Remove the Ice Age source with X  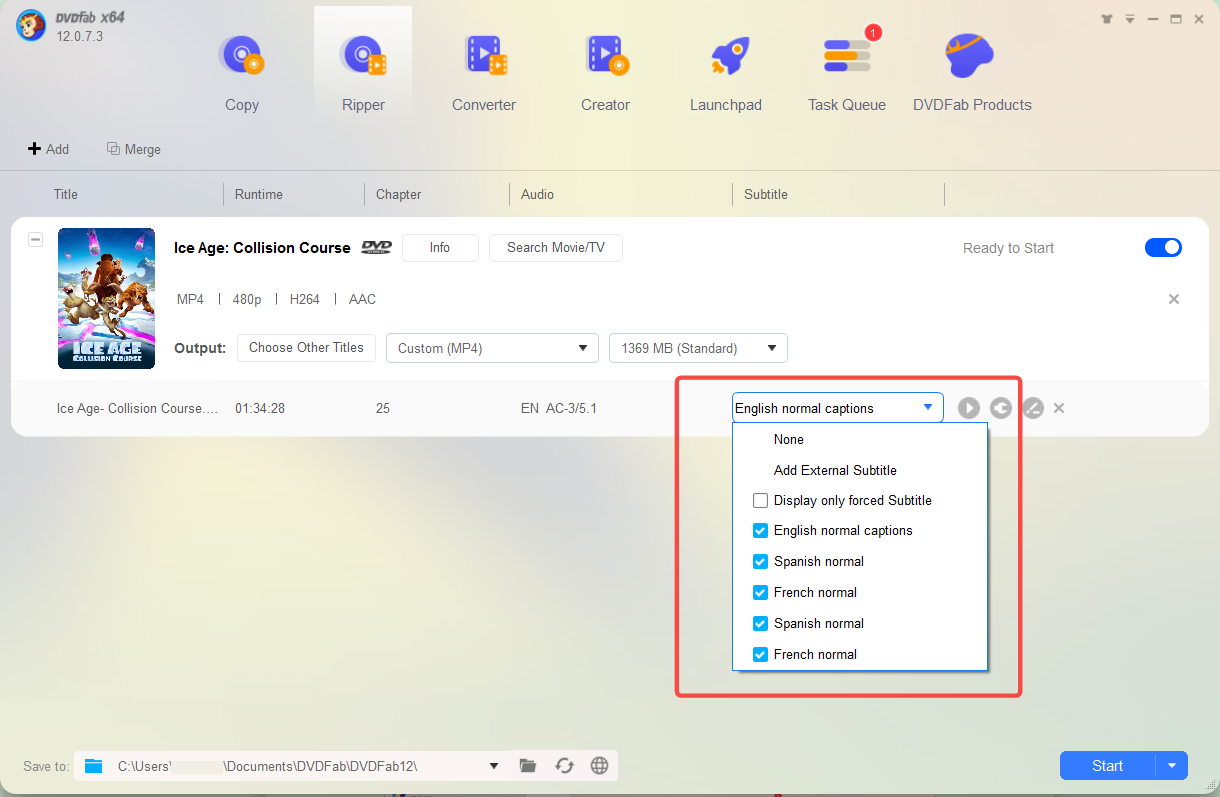(1174, 299)
